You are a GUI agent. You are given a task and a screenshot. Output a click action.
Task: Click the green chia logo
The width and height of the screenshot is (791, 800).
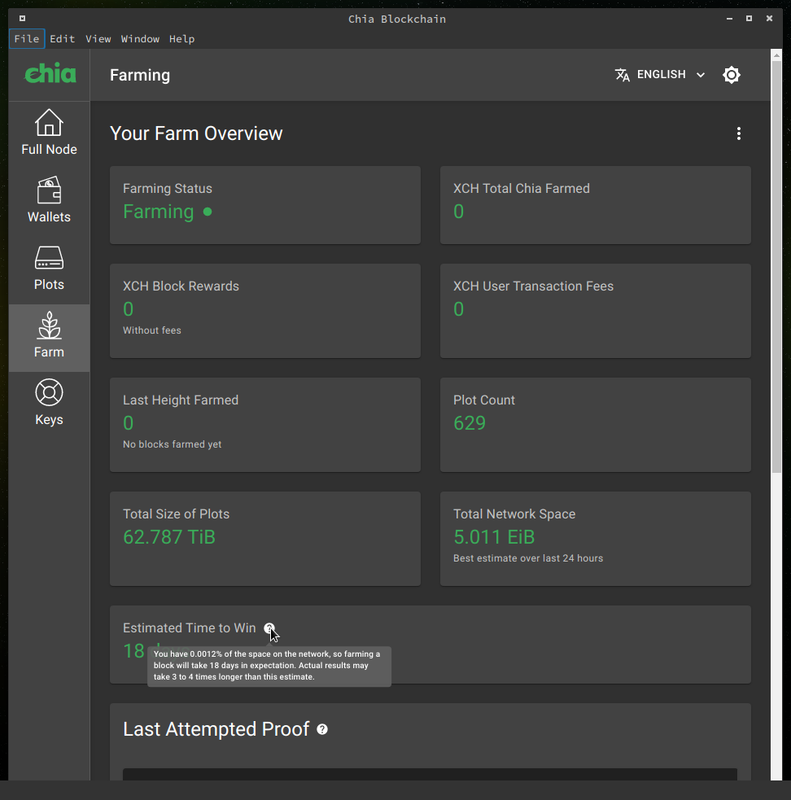tap(51, 74)
